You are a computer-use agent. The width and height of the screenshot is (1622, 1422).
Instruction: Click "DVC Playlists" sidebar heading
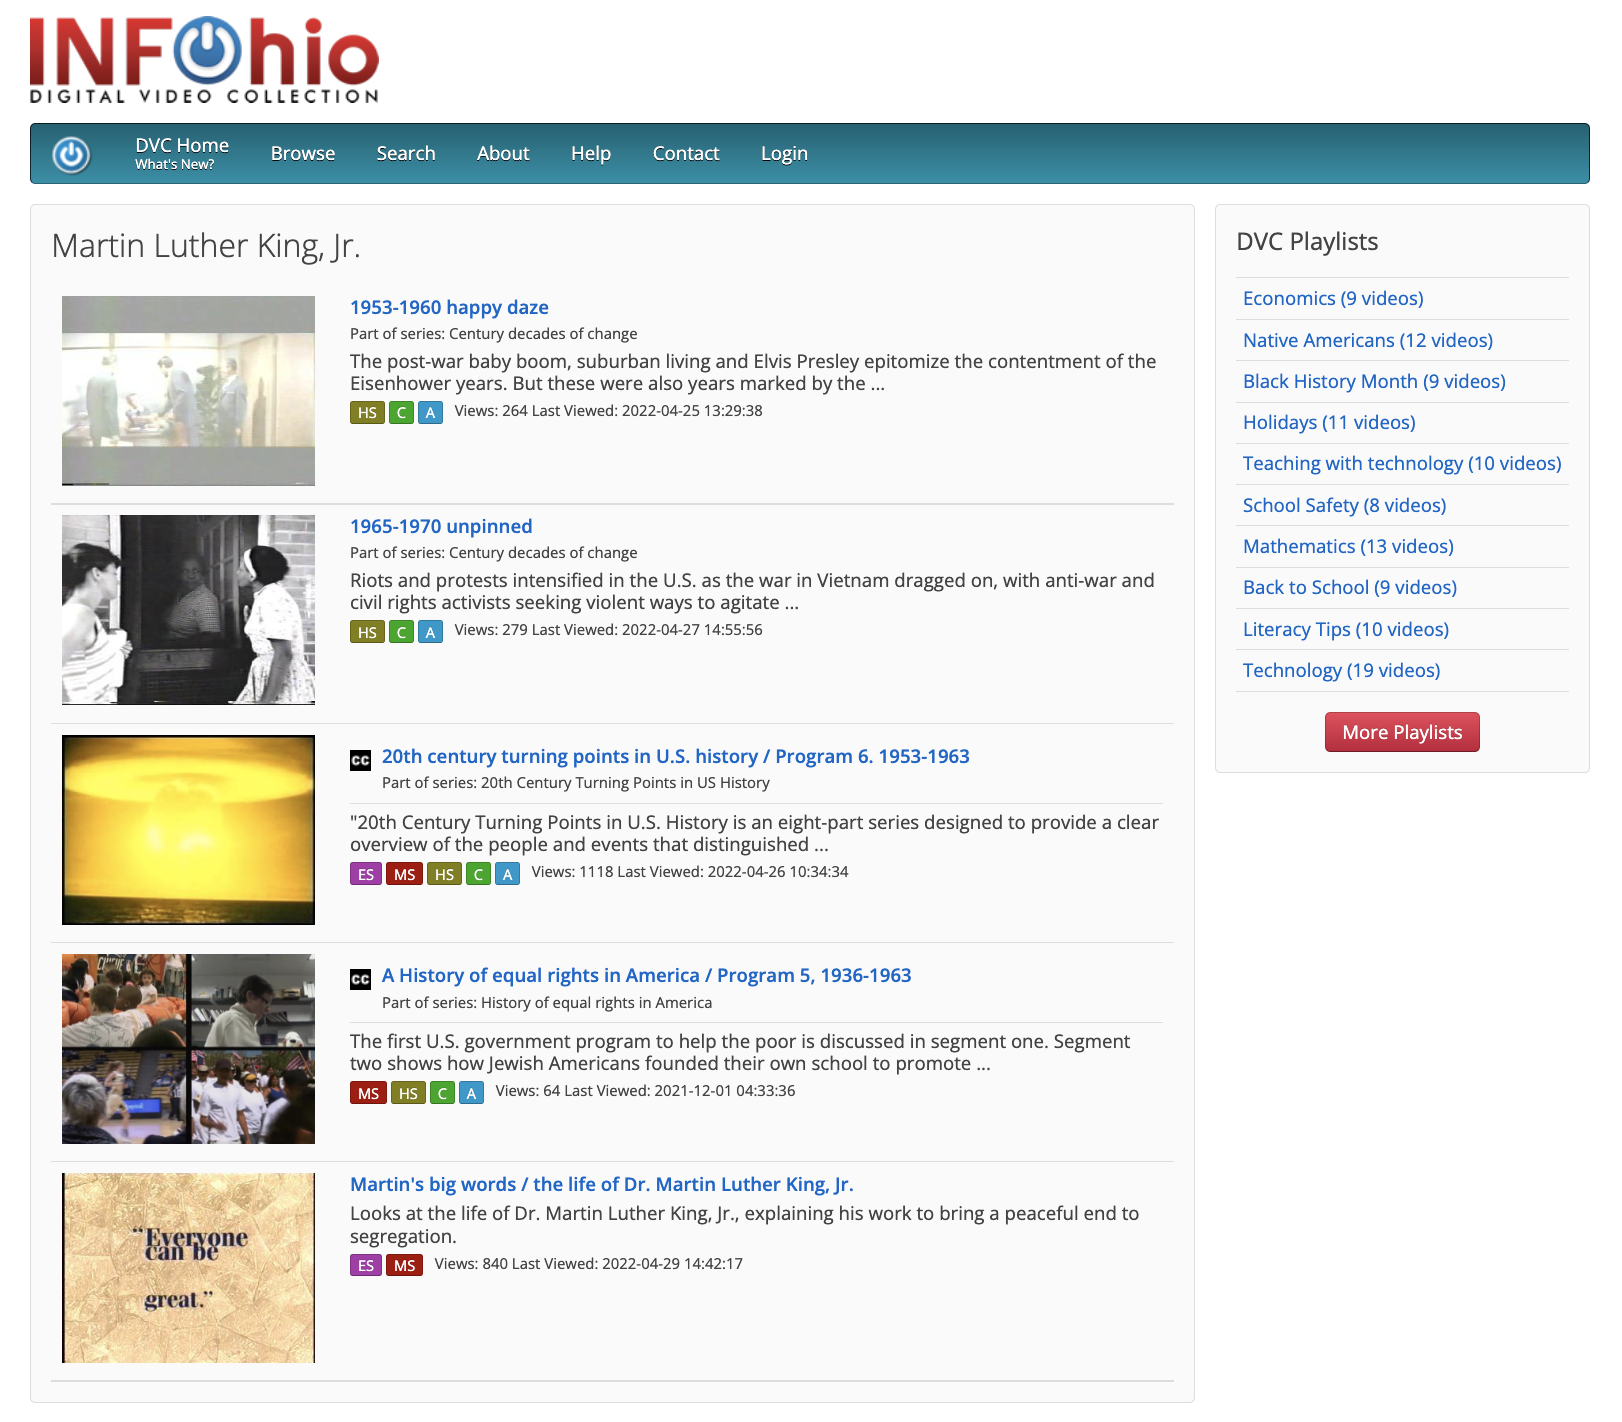pyautogui.click(x=1307, y=242)
